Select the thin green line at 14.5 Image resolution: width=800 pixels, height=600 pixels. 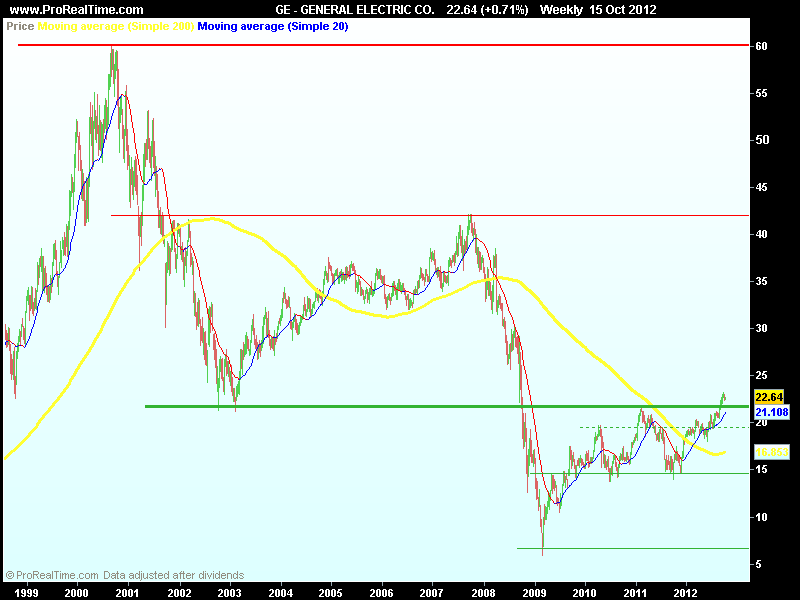[x=639, y=473]
